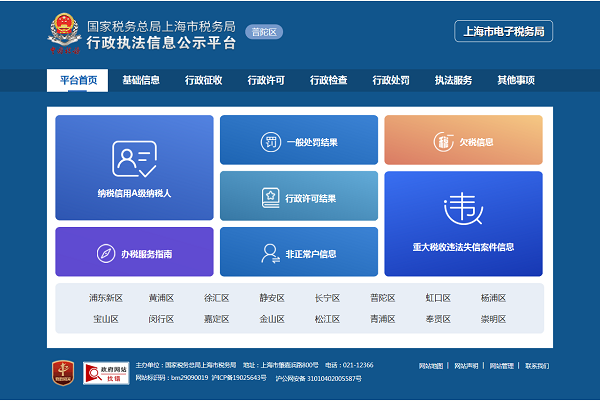Viewport: 600px width, 401px height.
Task: Click the 一般处罚结果 penalty icon
Action: [x=243, y=142]
